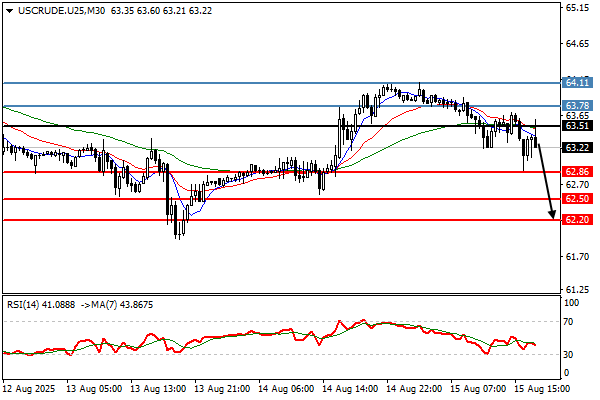
Task: Click the 61.70 price scale value
Action: click(x=577, y=256)
